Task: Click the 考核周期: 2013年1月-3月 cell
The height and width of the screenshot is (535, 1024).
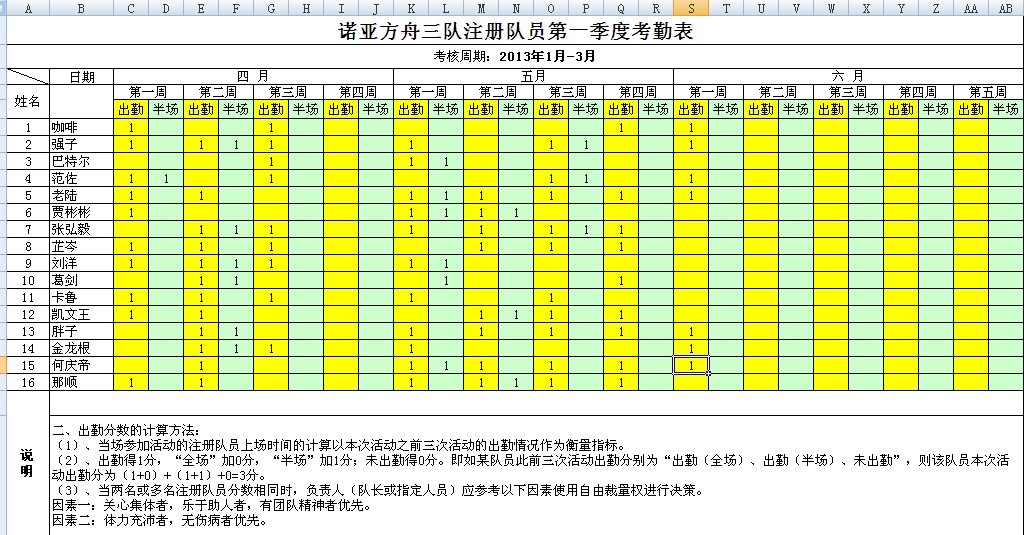Action: [x=515, y=56]
